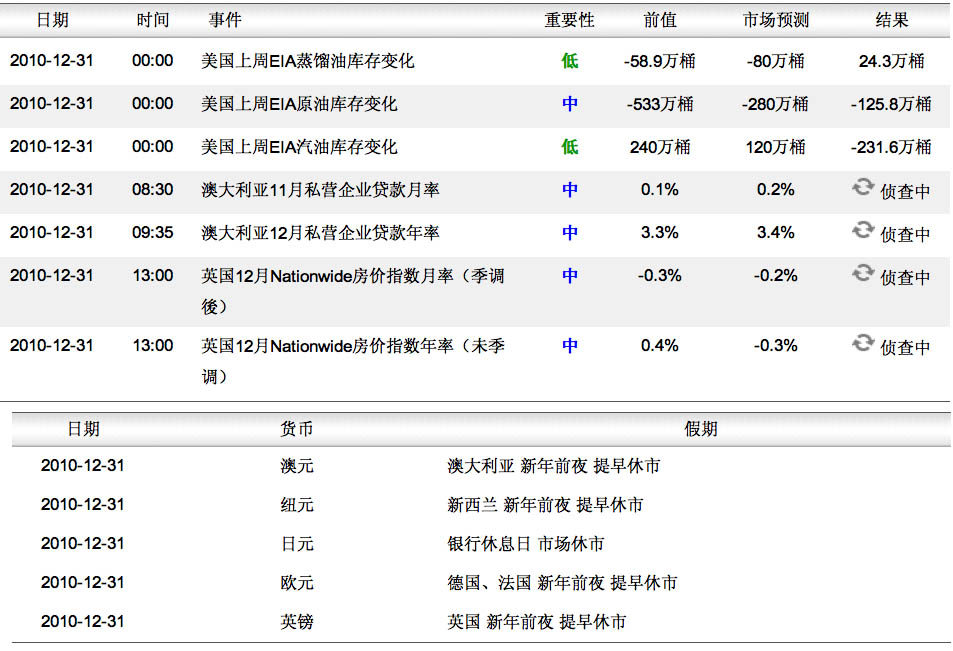Select event 澳大利亚12月私营企业贷款年率

[320, 233]
